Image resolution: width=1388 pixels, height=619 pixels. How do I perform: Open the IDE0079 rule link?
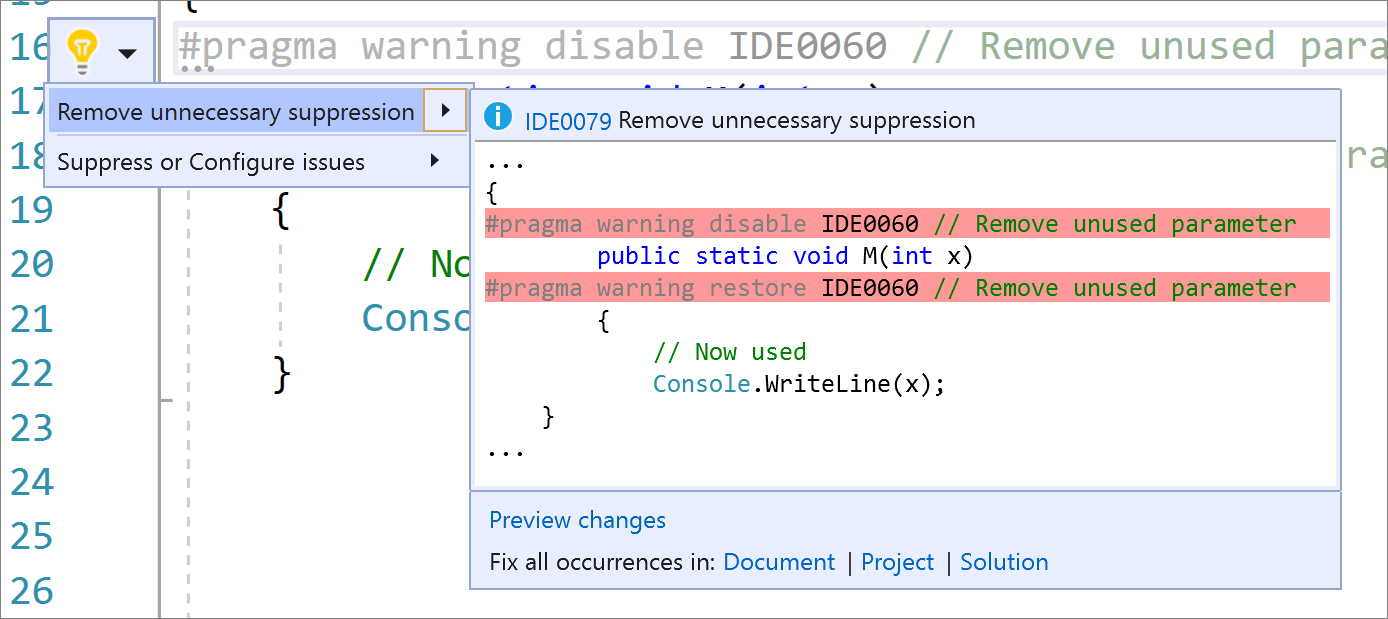pyautogui.click(x=567, y=121)
